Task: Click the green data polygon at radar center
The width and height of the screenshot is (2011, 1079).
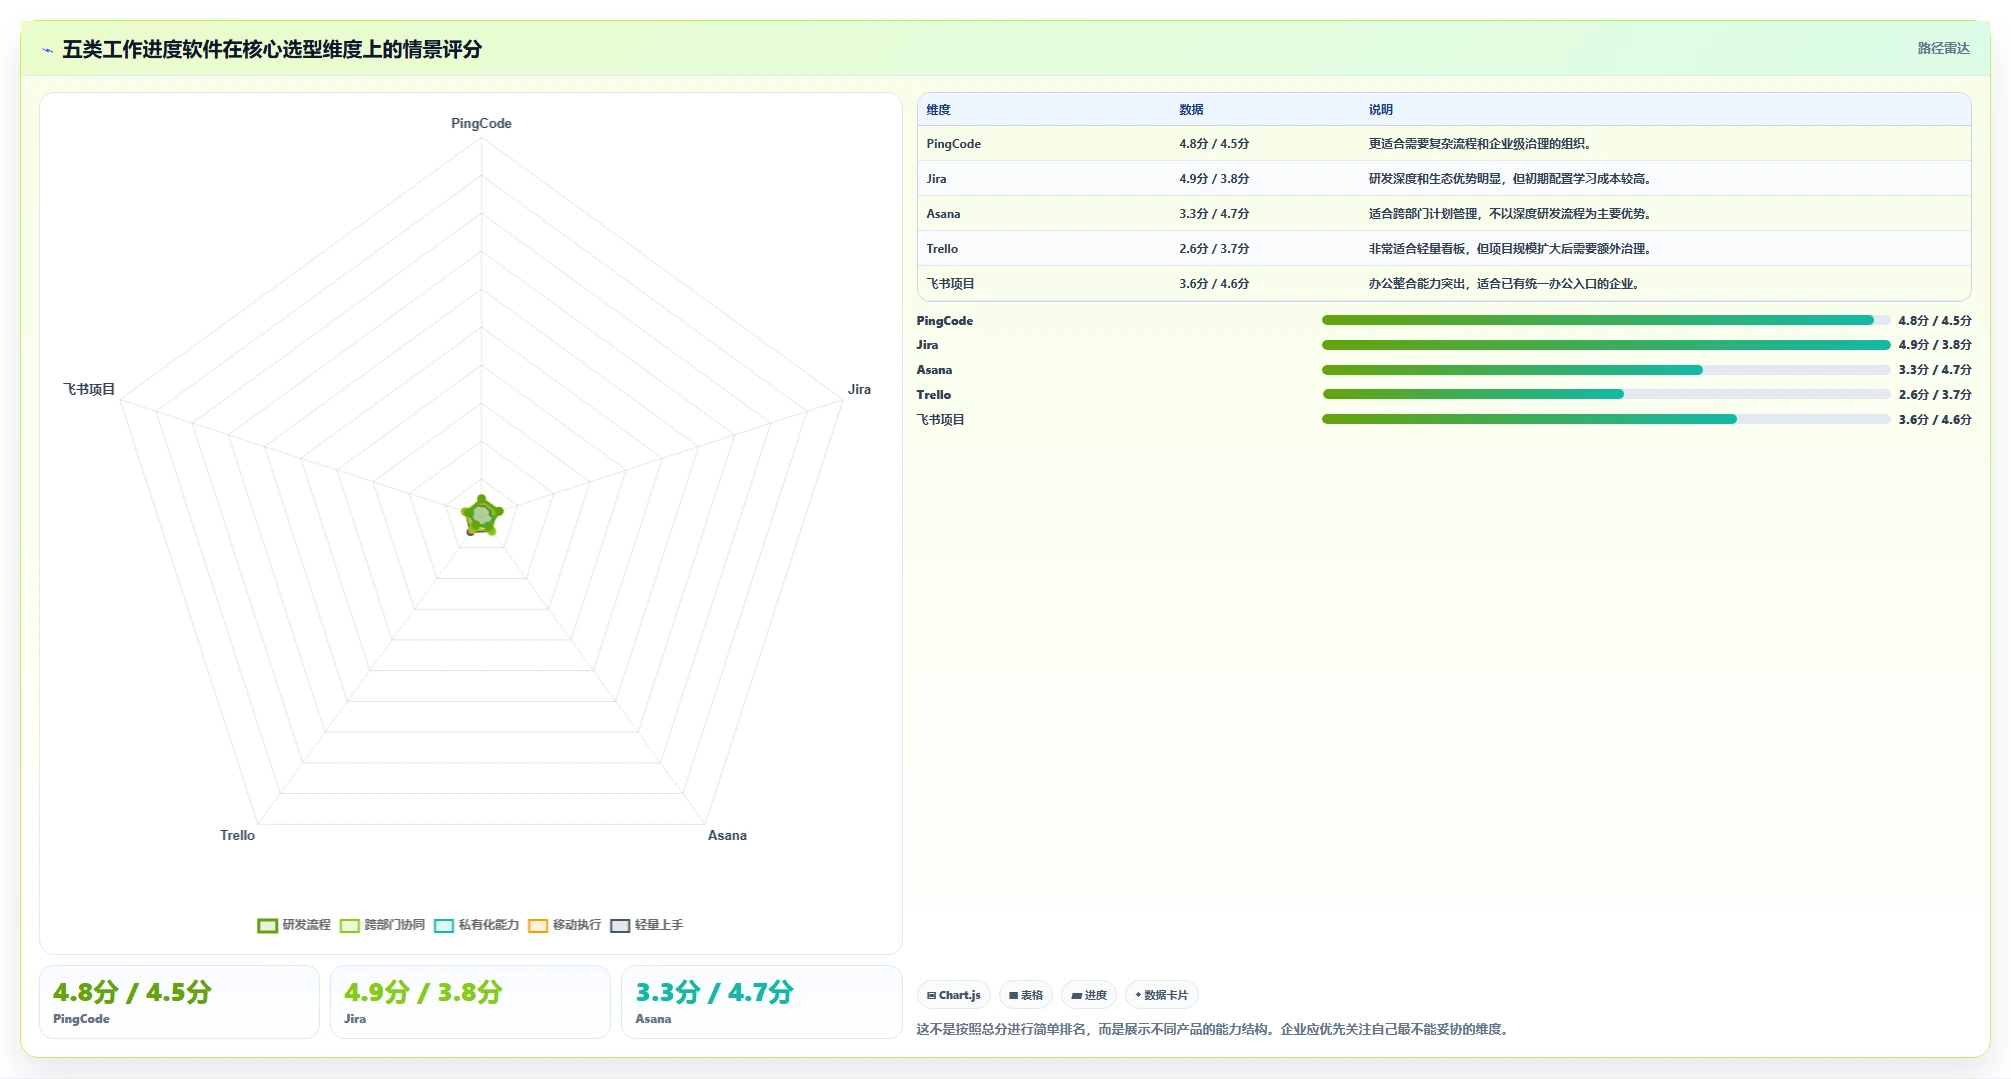Action: click(x=481, y=516)
